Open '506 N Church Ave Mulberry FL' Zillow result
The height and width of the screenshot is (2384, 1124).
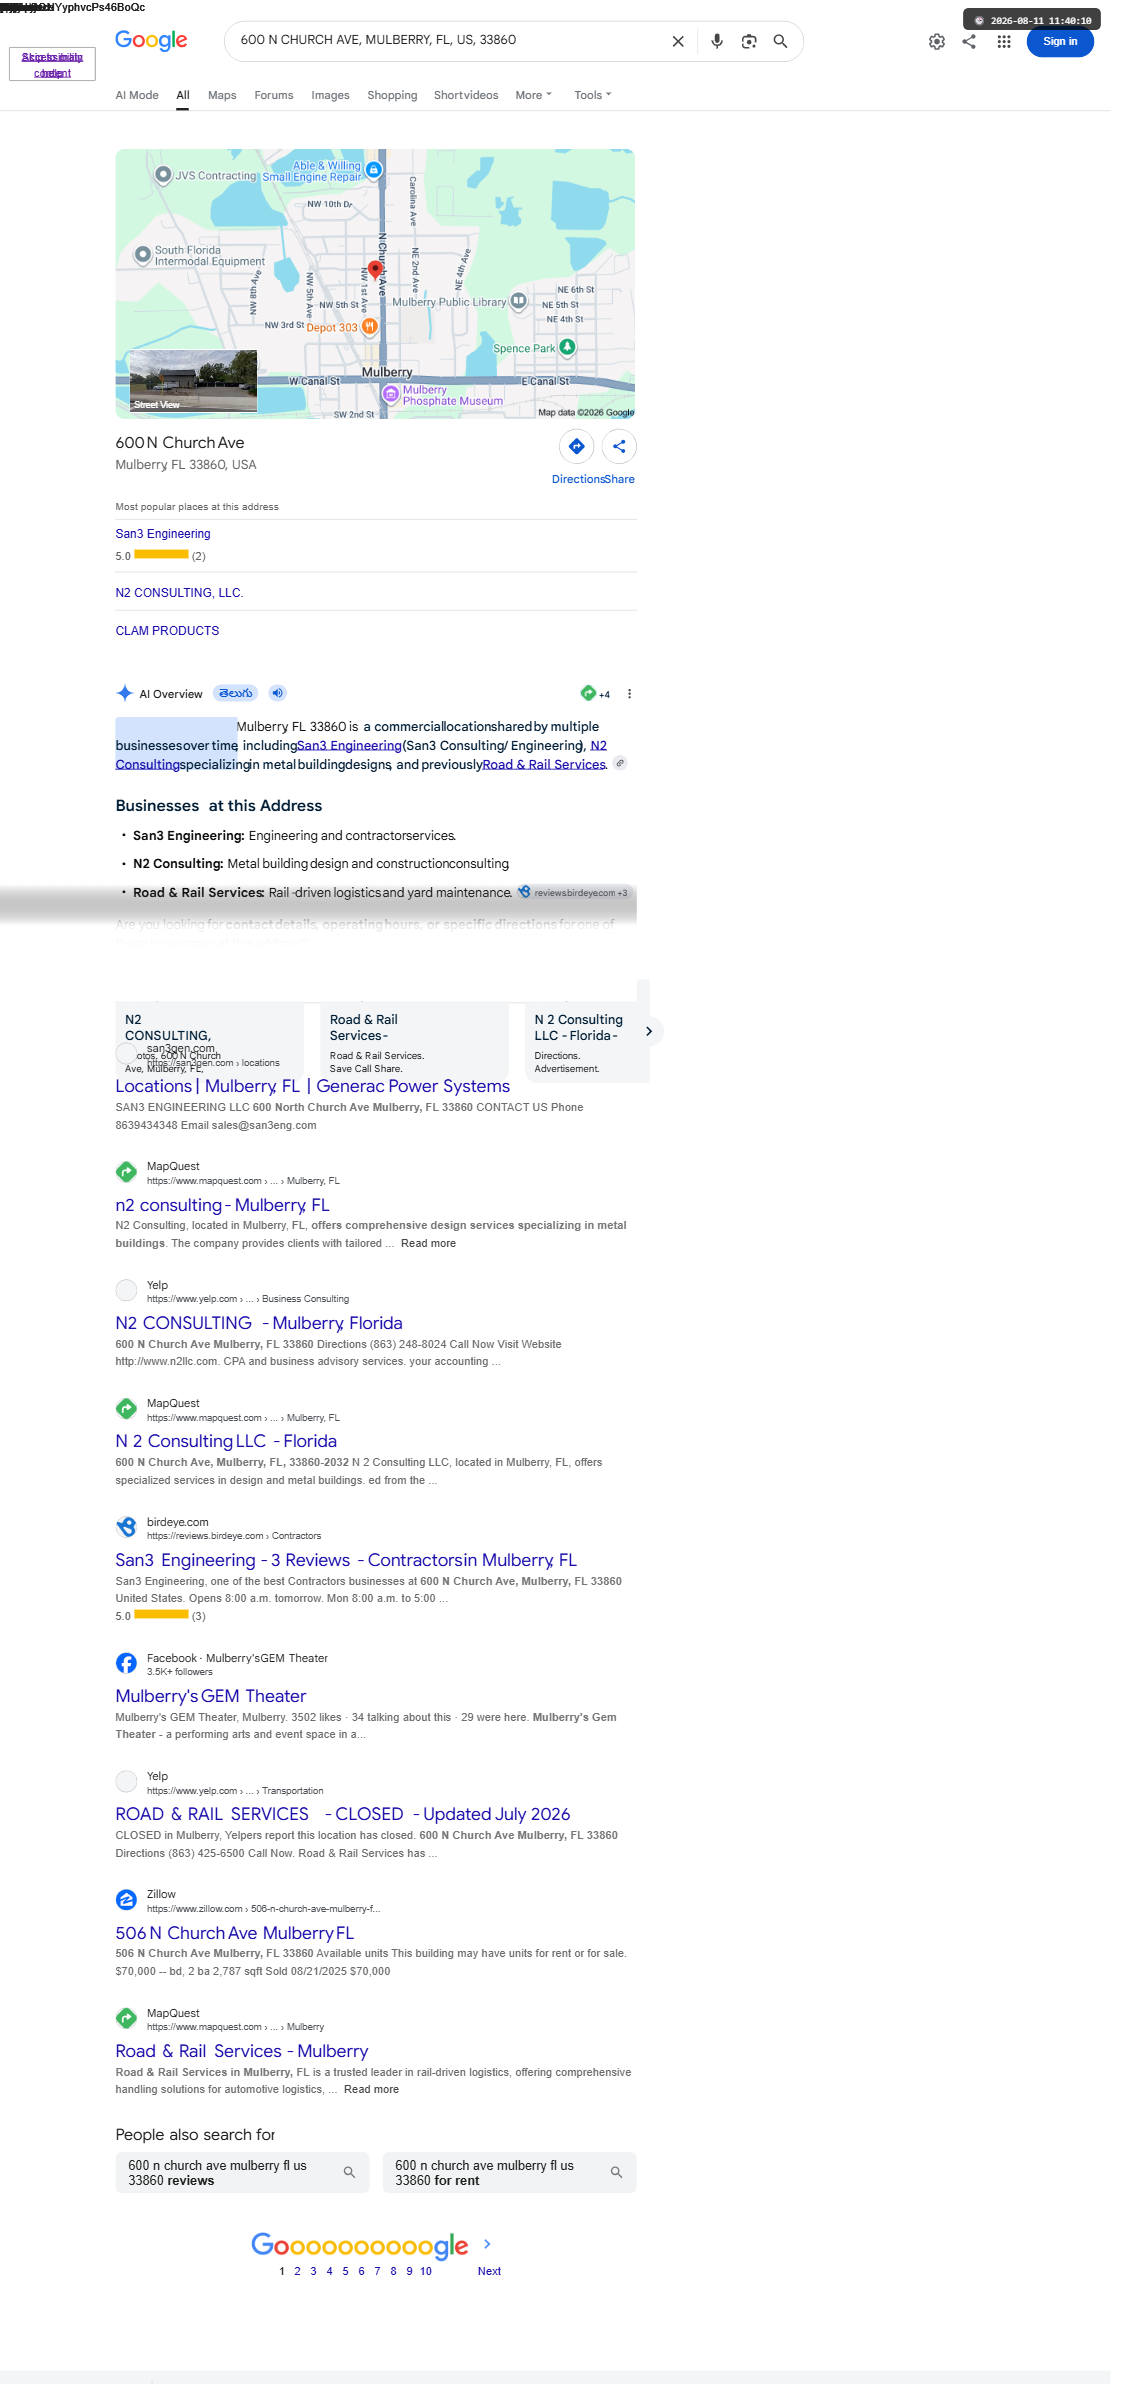(234, 1933)
